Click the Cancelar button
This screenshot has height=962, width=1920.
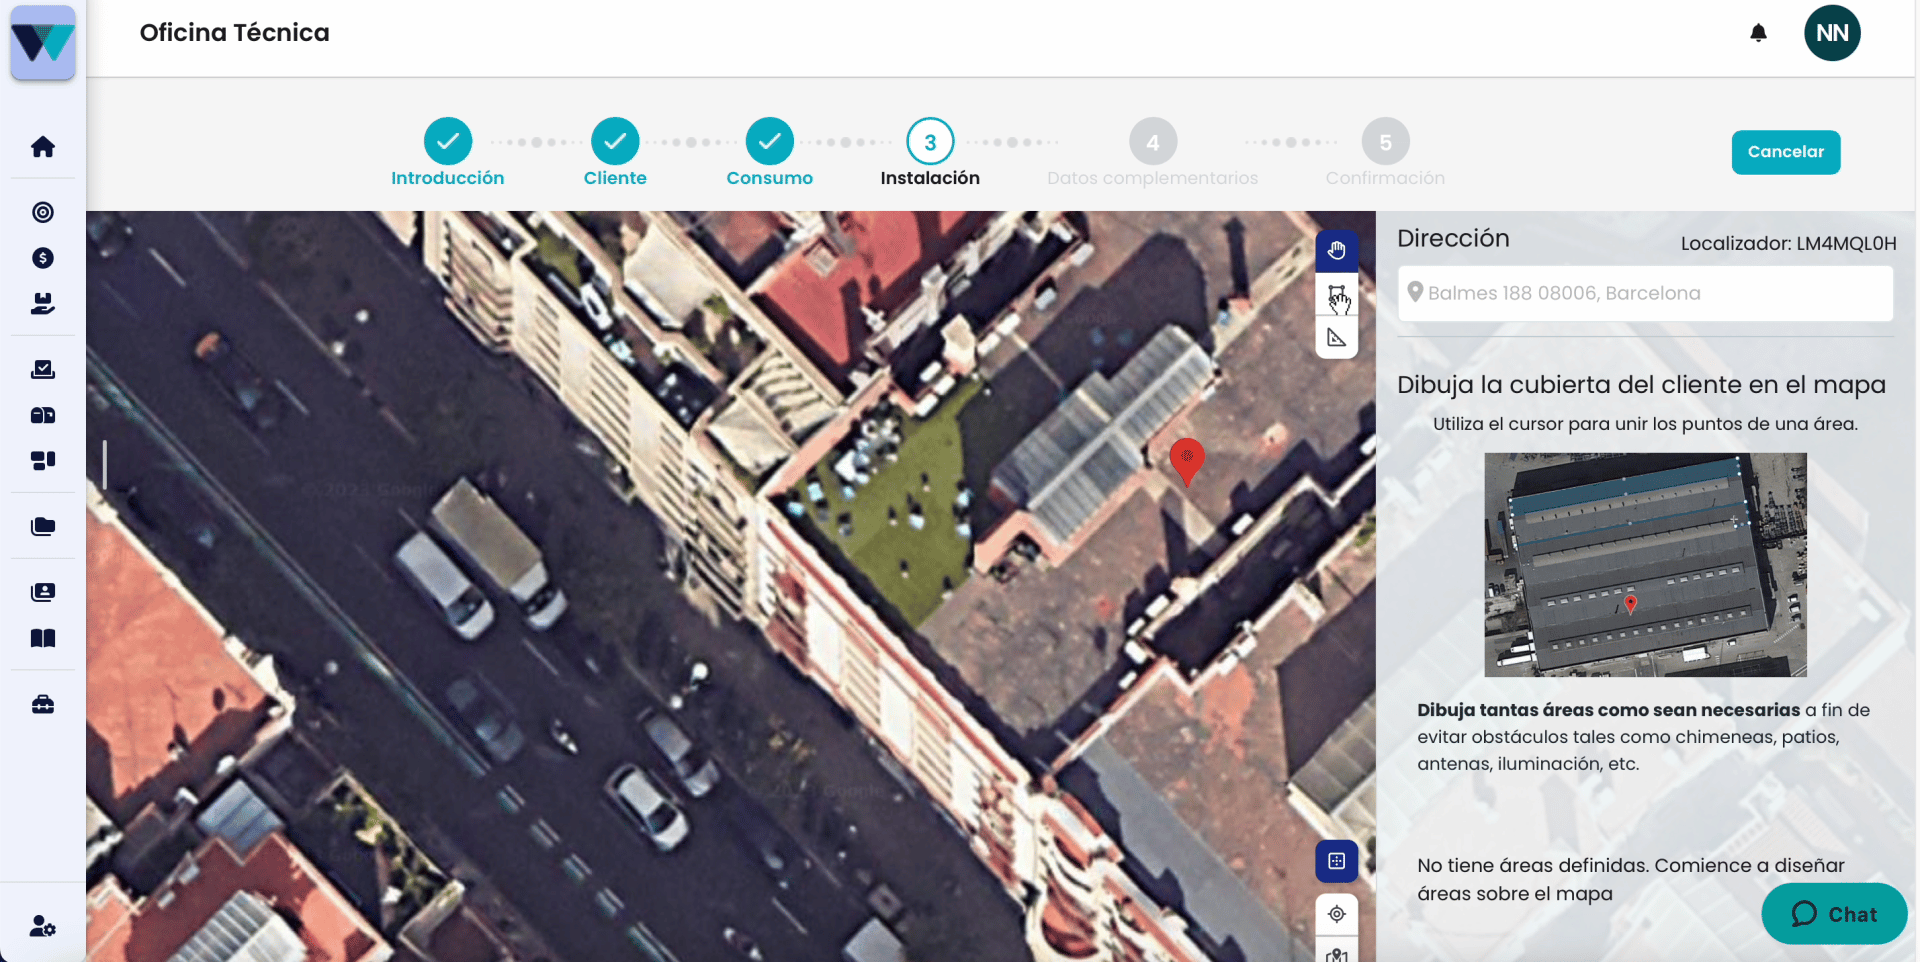(1786, 152)
